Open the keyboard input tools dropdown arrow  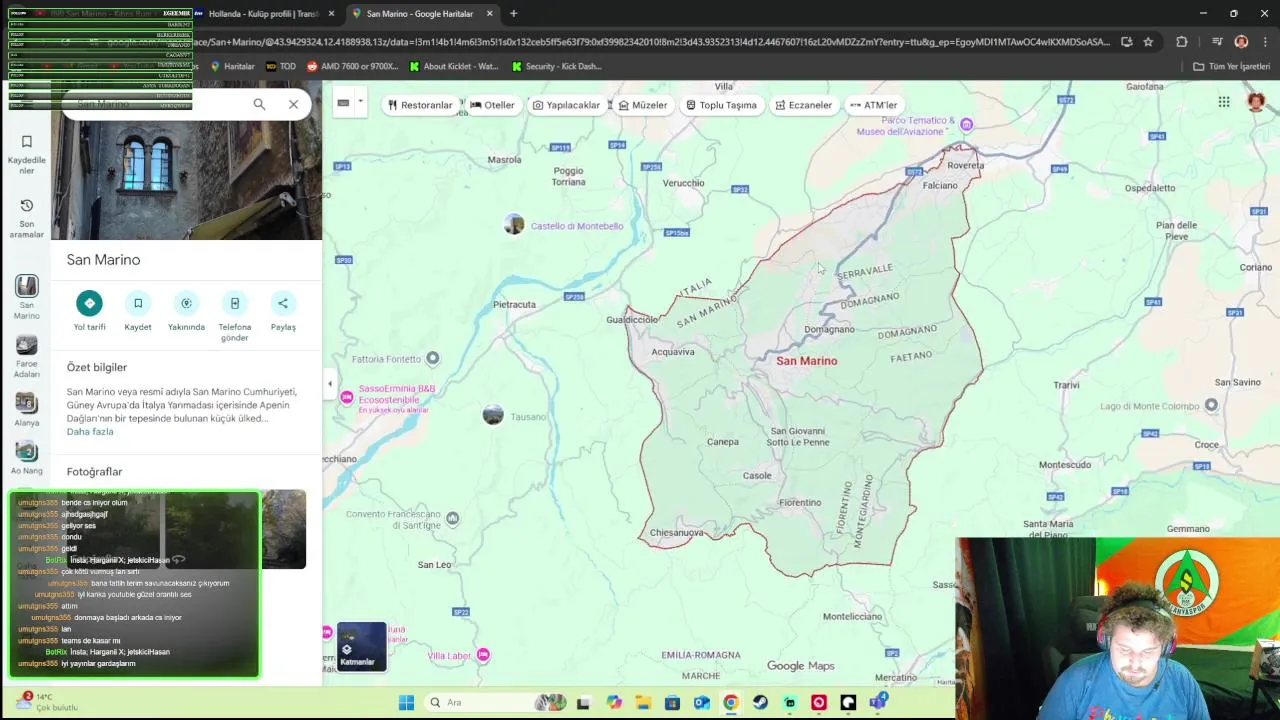360,103
